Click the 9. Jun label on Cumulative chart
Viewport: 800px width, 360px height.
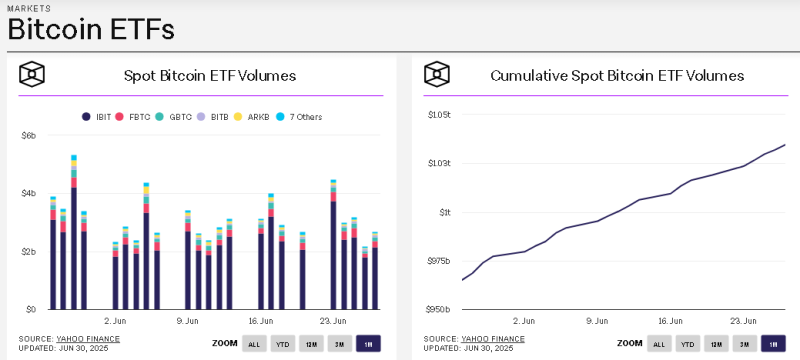597,321
